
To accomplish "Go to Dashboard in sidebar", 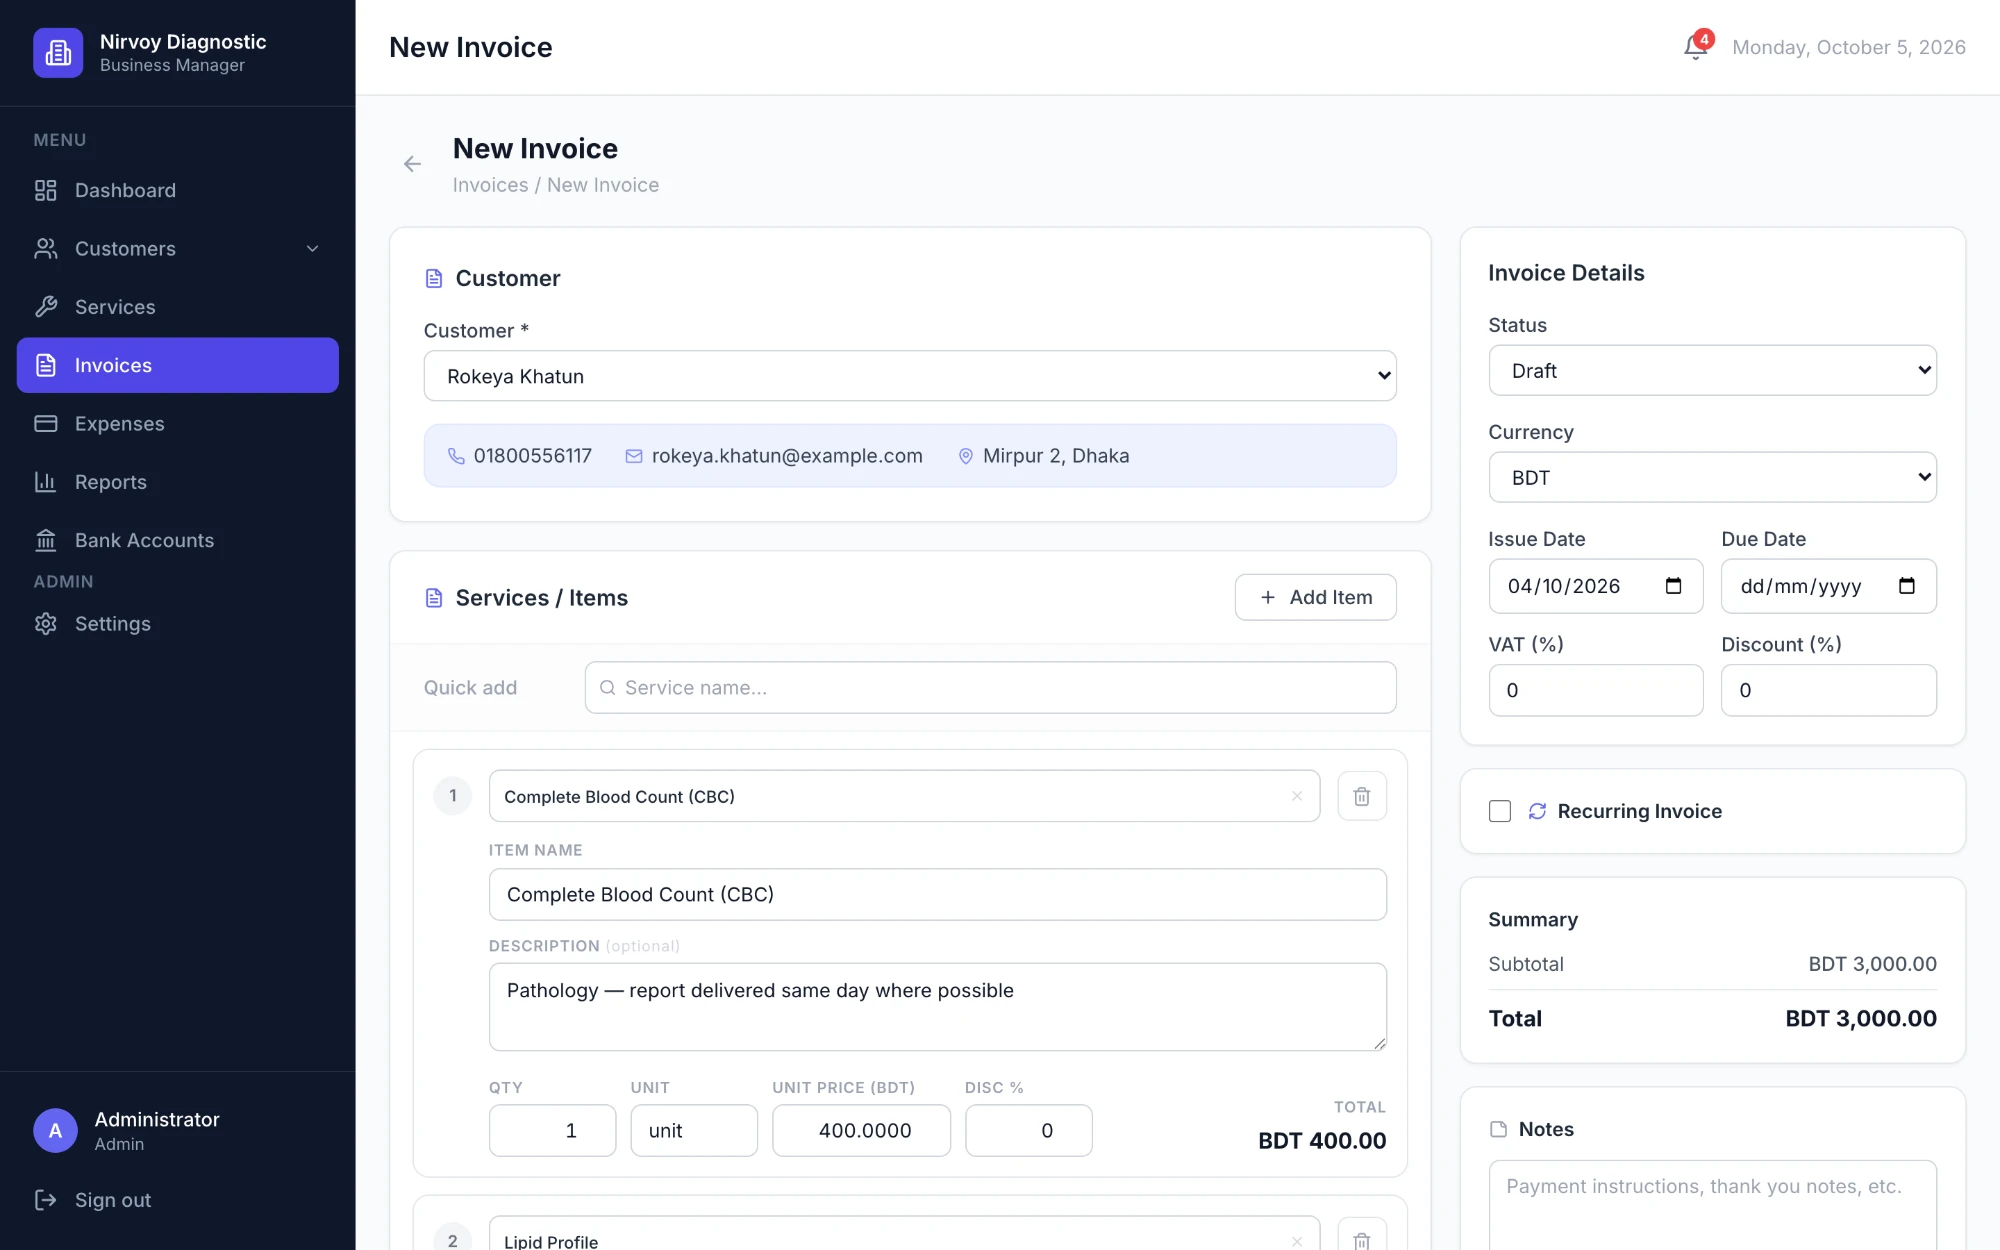I will (178, 190).
